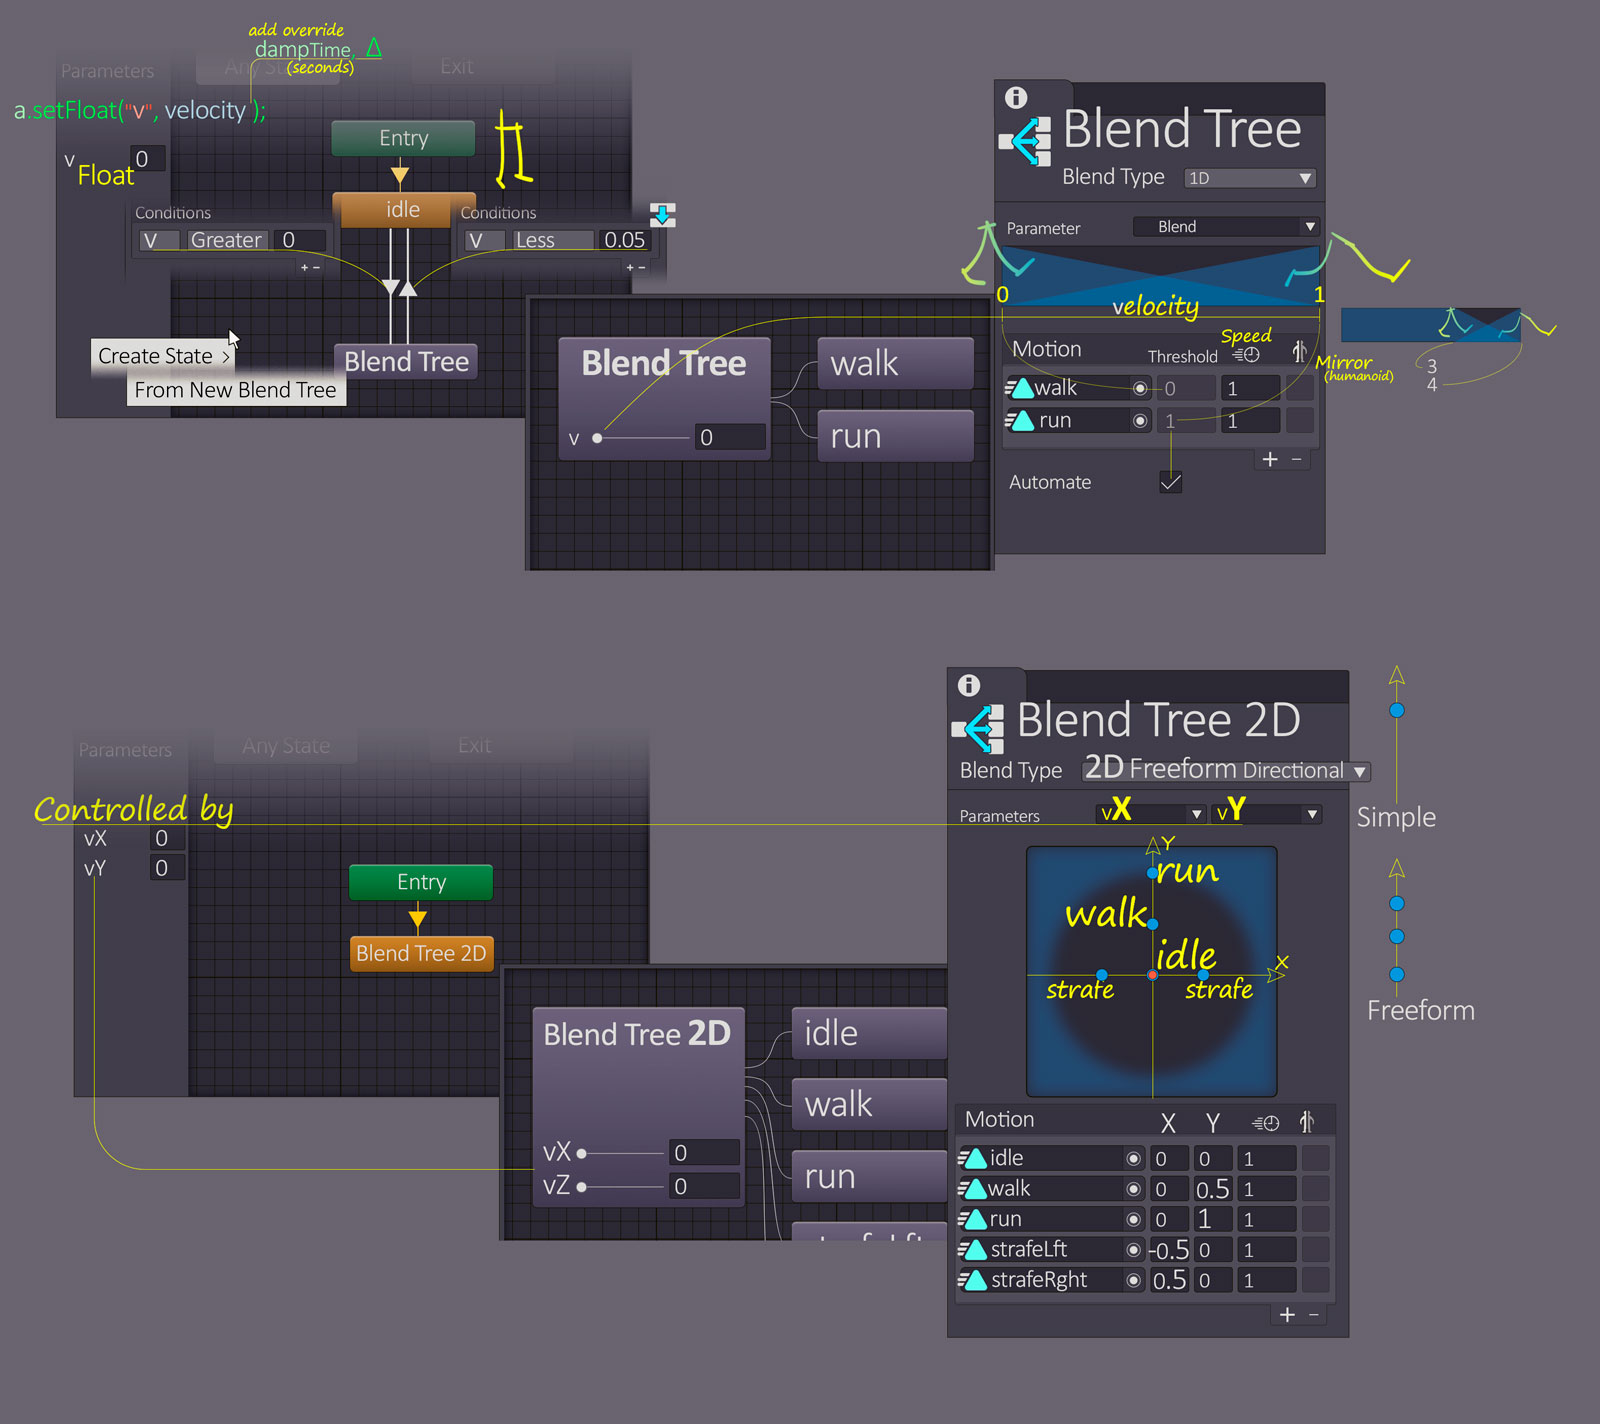Select the Any State node in lower Animator
The image size is (1600, 1424).
point(286,746)
